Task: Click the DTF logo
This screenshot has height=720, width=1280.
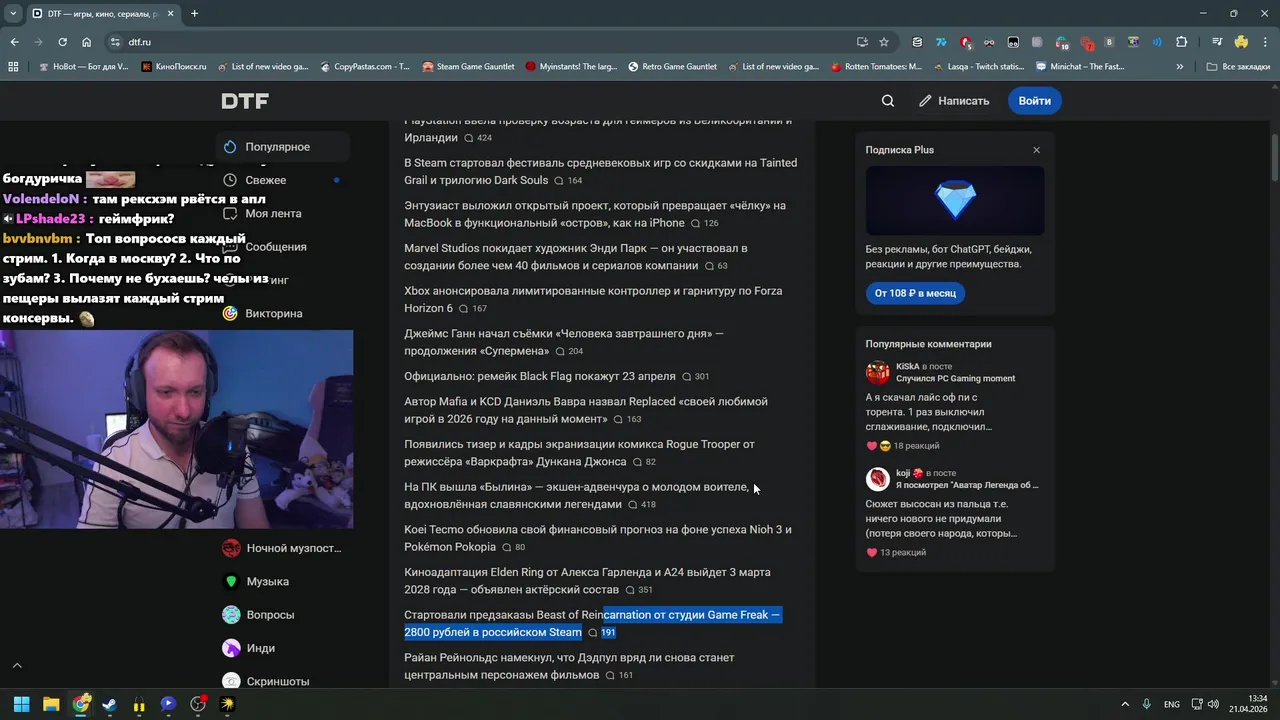Action: [245, 101]
